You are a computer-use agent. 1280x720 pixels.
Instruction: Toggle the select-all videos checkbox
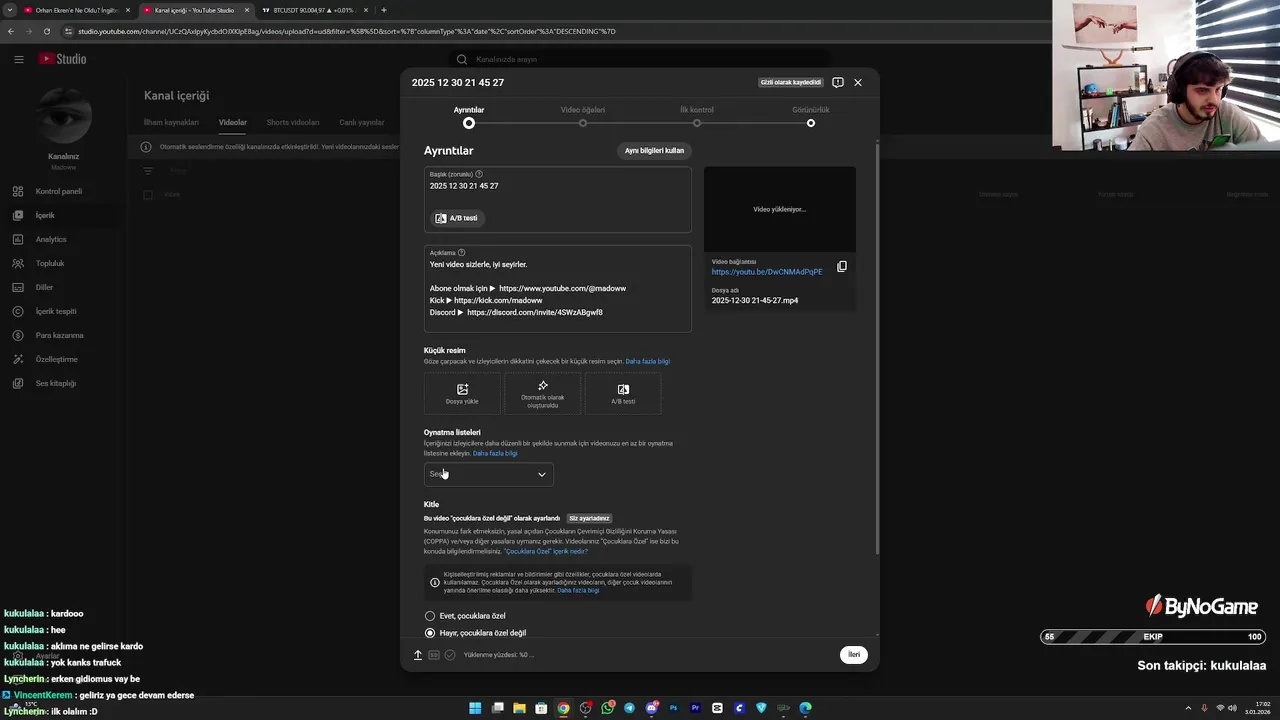tap(148, 194)
